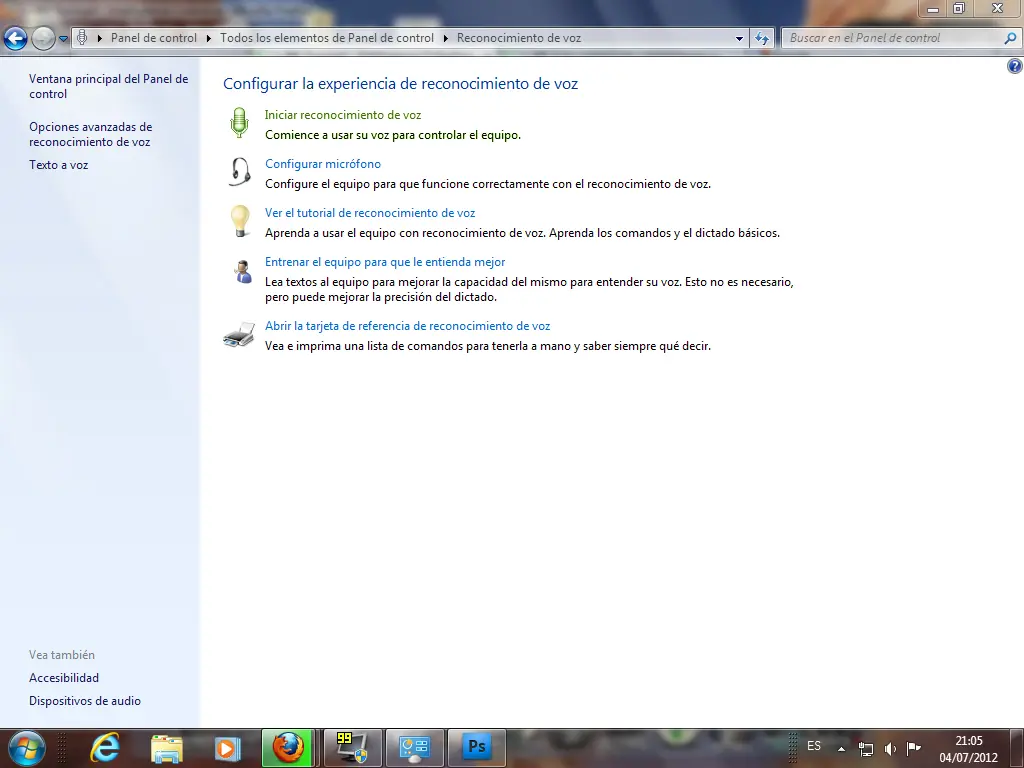
Task: Open the address bar history dropdown
Action: pyautogui.click(x=739, y=38)
